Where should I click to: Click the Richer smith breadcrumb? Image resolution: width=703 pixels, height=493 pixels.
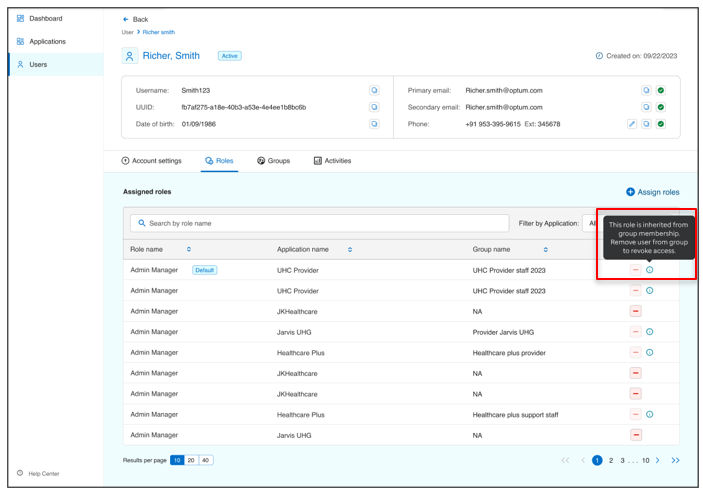[159, 32]
